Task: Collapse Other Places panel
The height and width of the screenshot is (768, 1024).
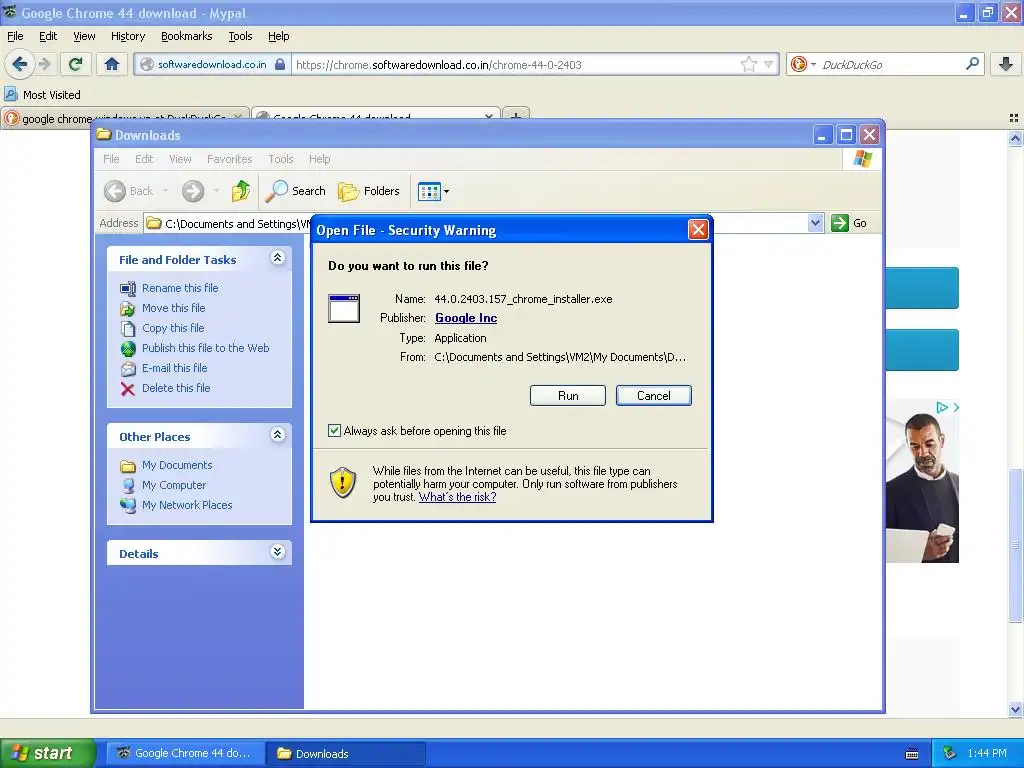Action: [278, 435]
